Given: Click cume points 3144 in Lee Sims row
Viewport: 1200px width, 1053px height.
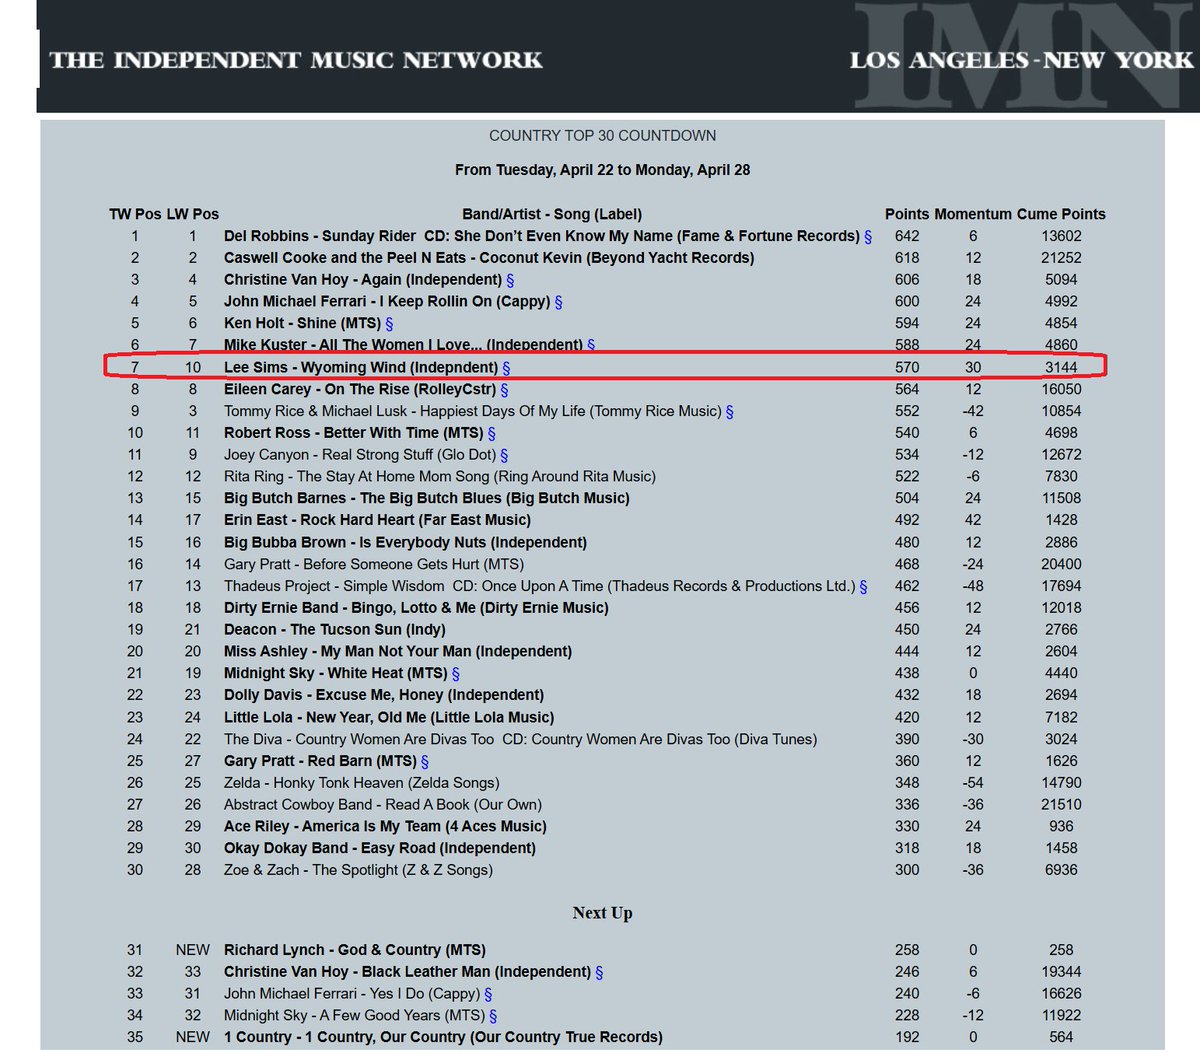Looking at the screenshot, I should click(x=1061, y=368).
